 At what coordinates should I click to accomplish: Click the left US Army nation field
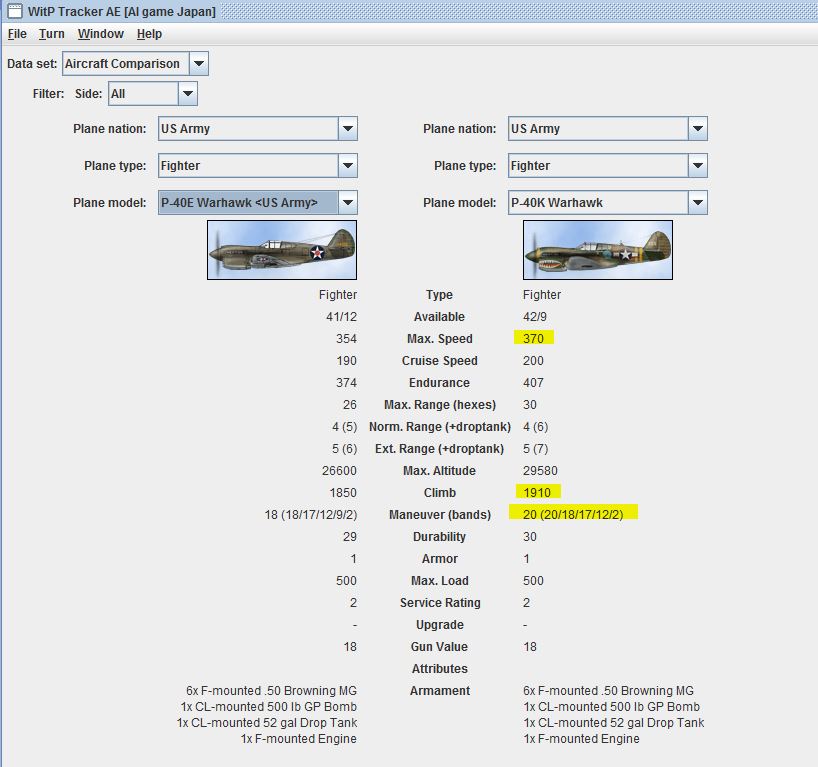pyautogui.click(x=248, y=128)
